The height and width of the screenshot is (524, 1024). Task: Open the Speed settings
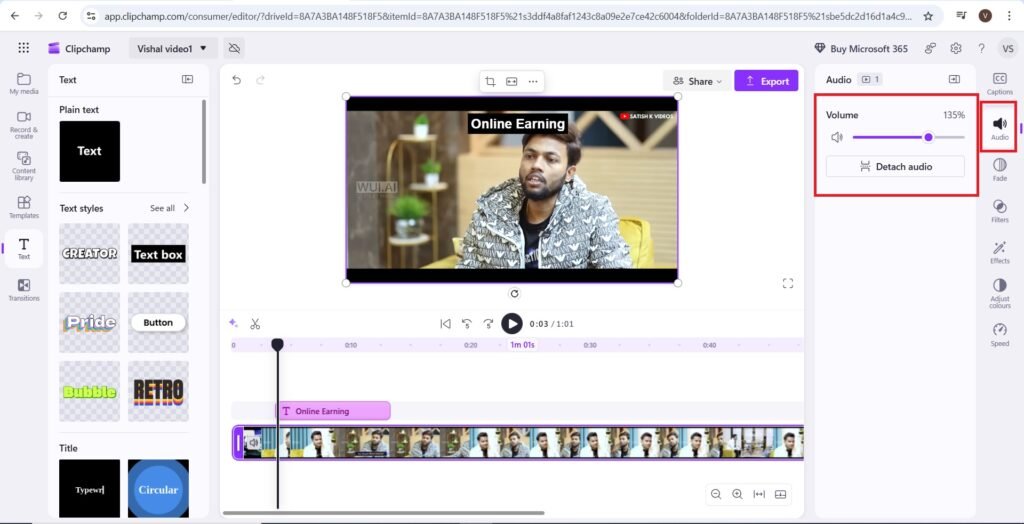point(999,334)
